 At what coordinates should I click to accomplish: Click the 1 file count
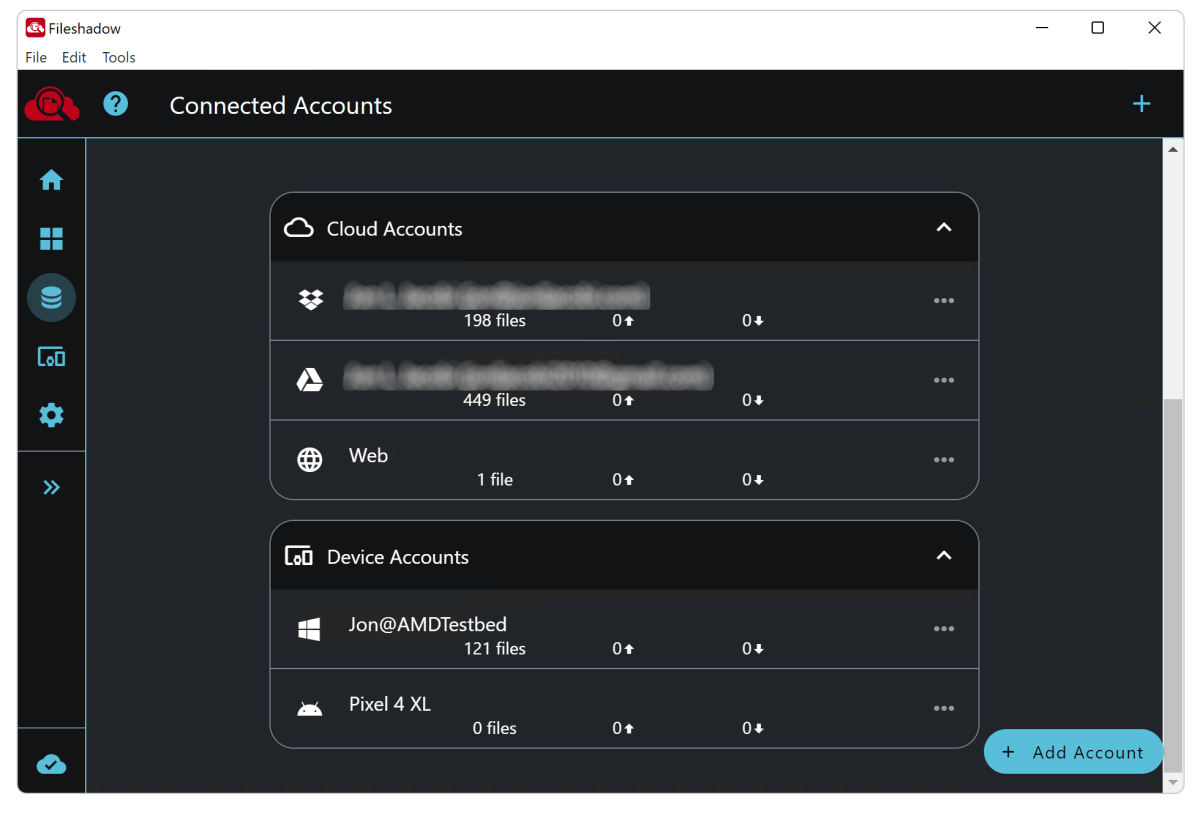click(x=494, y=480)
